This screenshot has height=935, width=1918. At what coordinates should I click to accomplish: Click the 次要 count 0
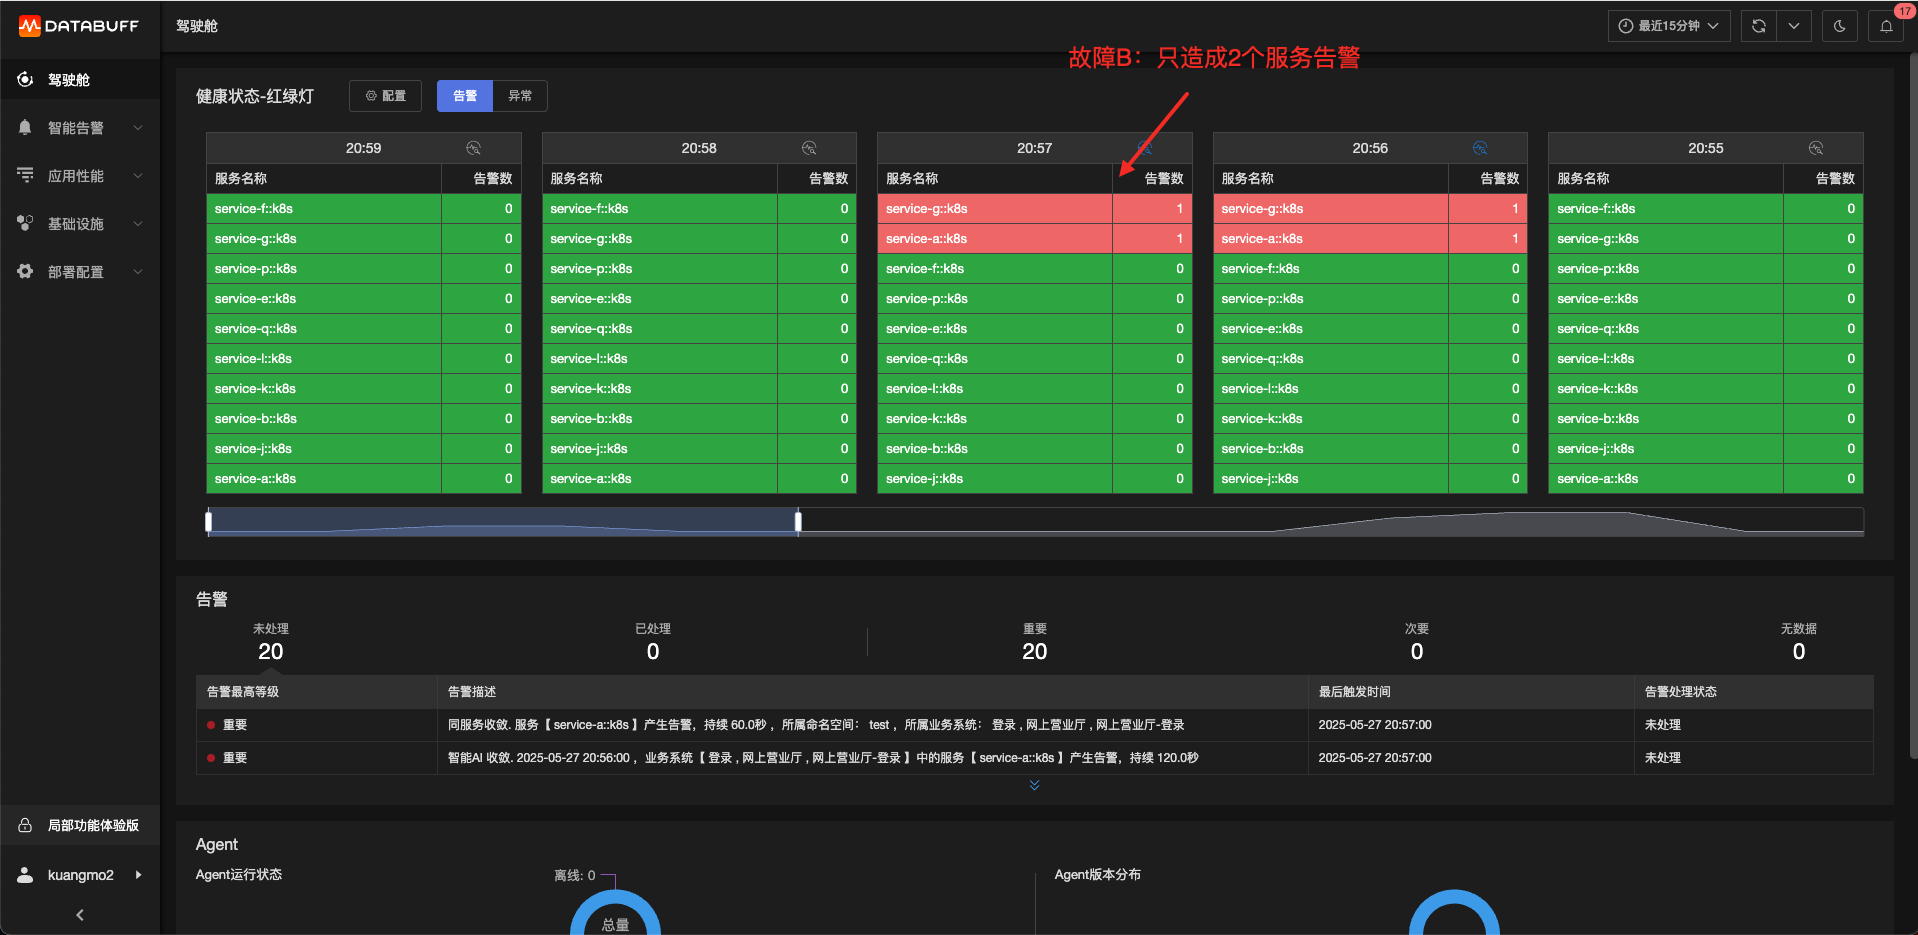1417,652
